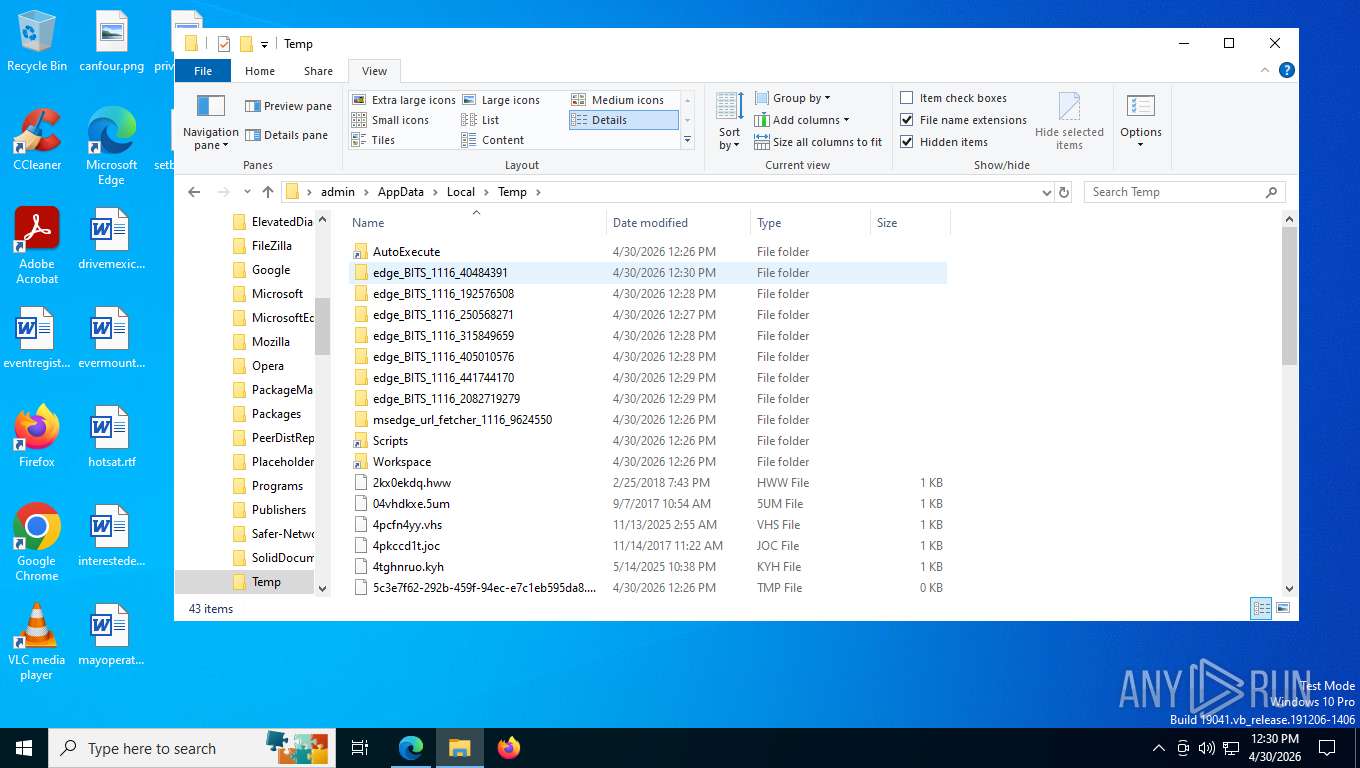Screen dimensions: 1360x768
Task: Switch to the Home ribbon tab
Action: click(260, 71)
